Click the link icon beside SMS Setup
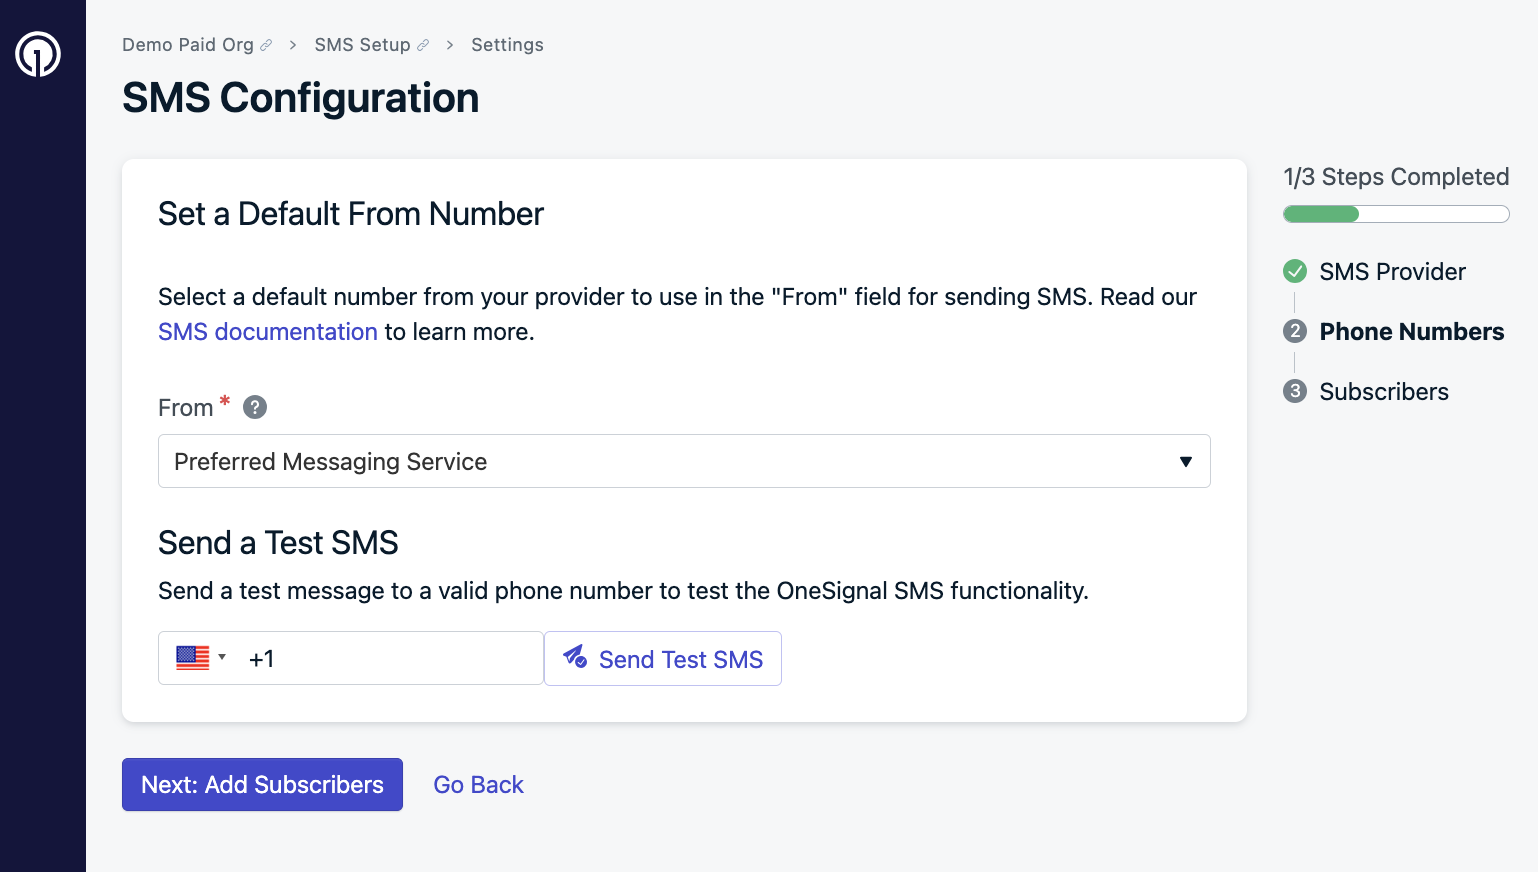This screenshot has width=1538, height=872. click(x=423, y=45)
